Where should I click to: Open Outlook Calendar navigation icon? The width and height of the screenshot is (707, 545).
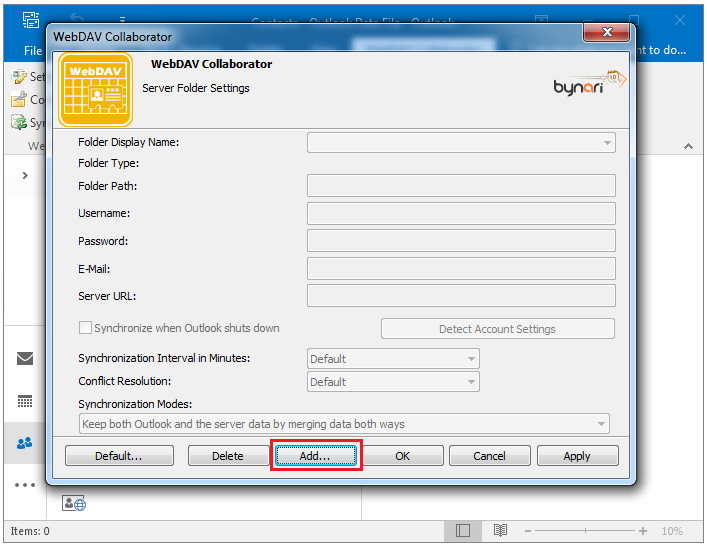(x=25, y=401)
